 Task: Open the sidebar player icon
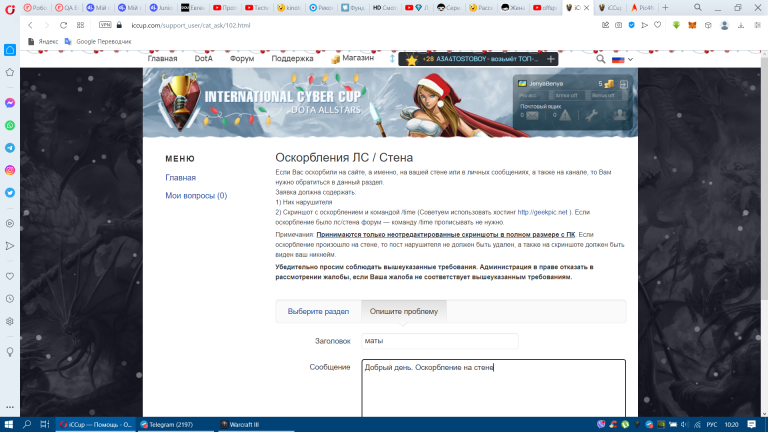point(10,223)
